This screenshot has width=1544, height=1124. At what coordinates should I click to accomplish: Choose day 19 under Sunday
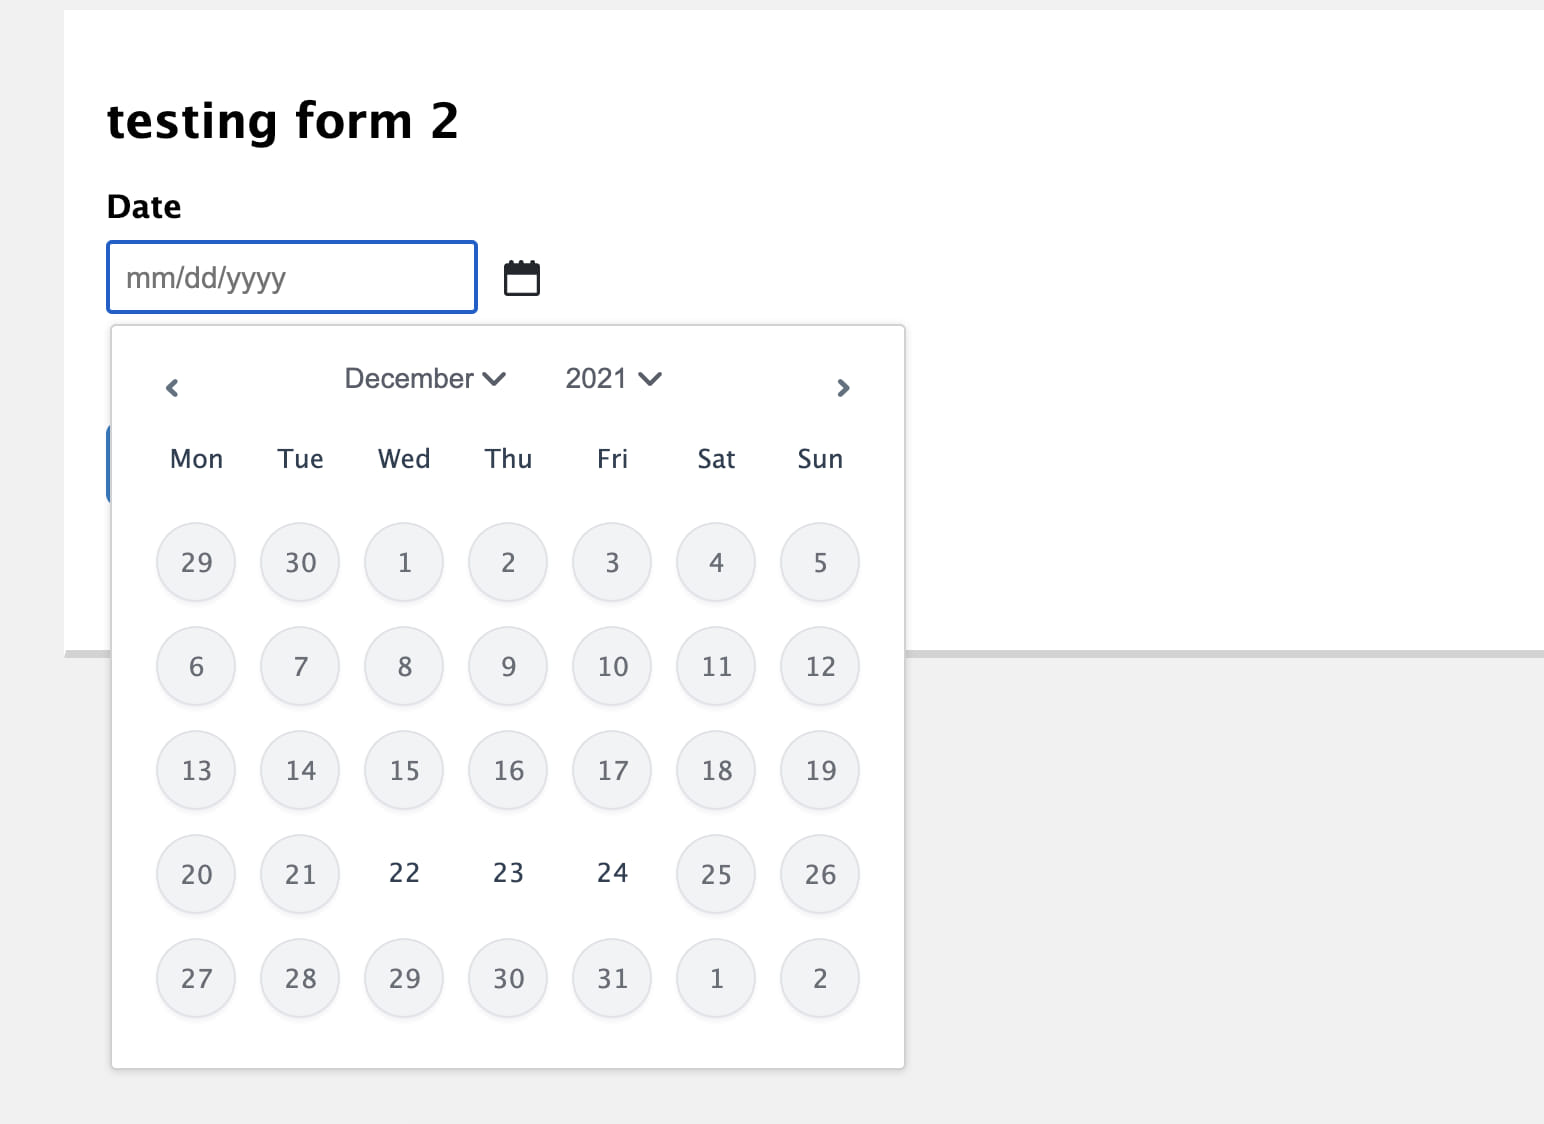[x=820, y=770]
